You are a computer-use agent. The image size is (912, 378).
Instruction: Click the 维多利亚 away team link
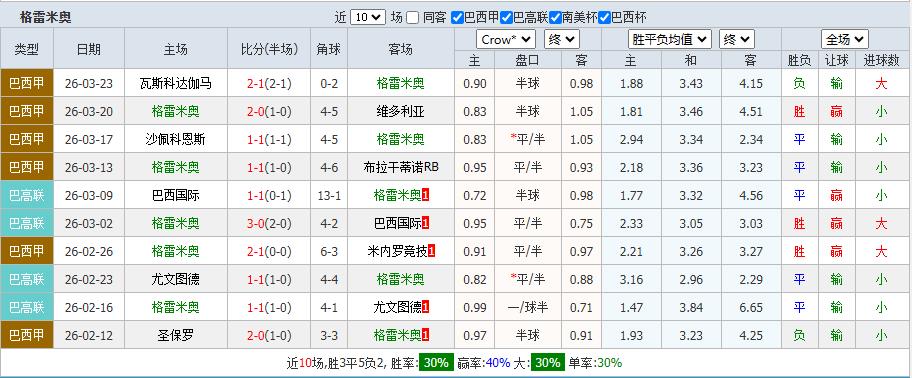click(x=401, y=112)
